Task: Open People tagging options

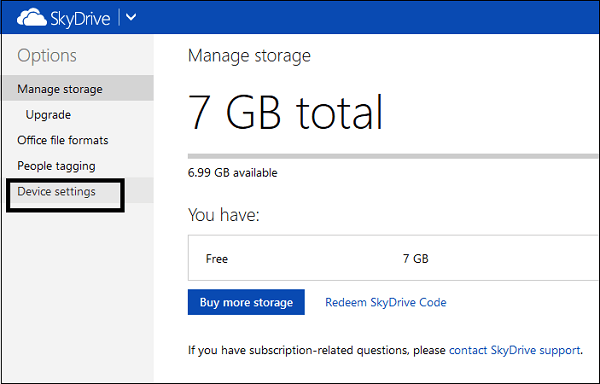Action: pyautogui.click(x=56, y=166)
